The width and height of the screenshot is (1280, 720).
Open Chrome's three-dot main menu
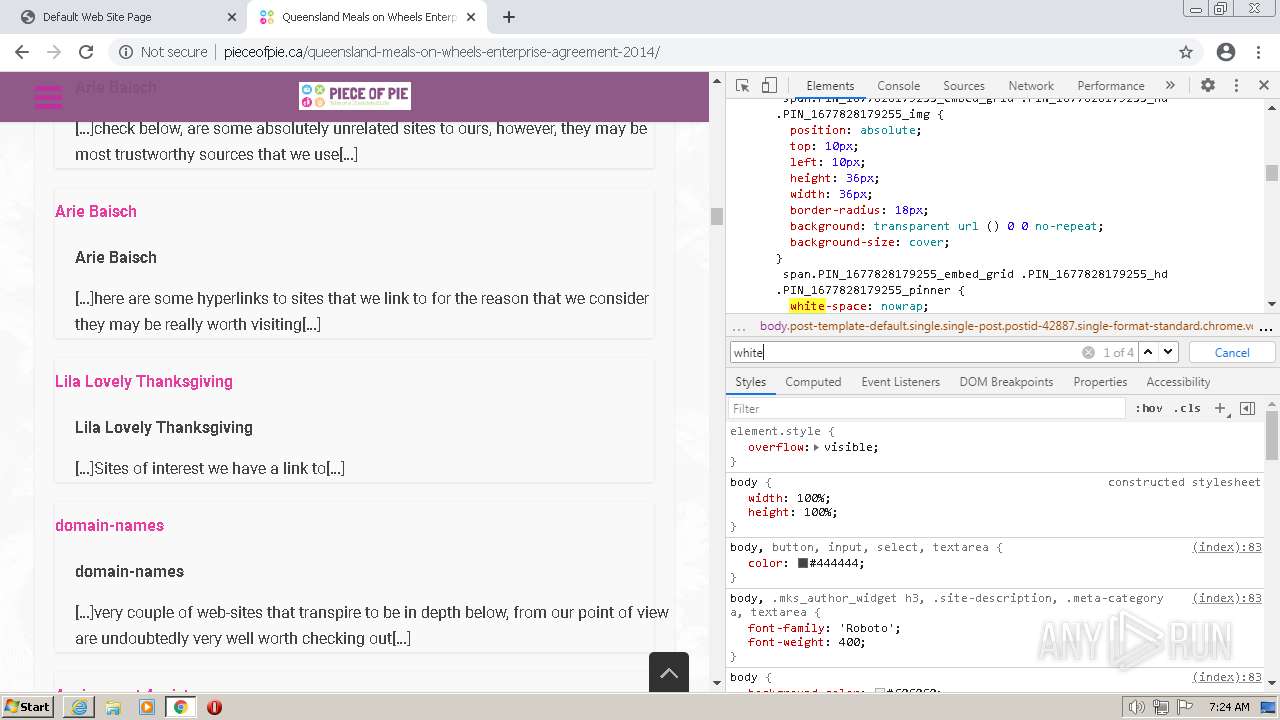coord(1260,52)
